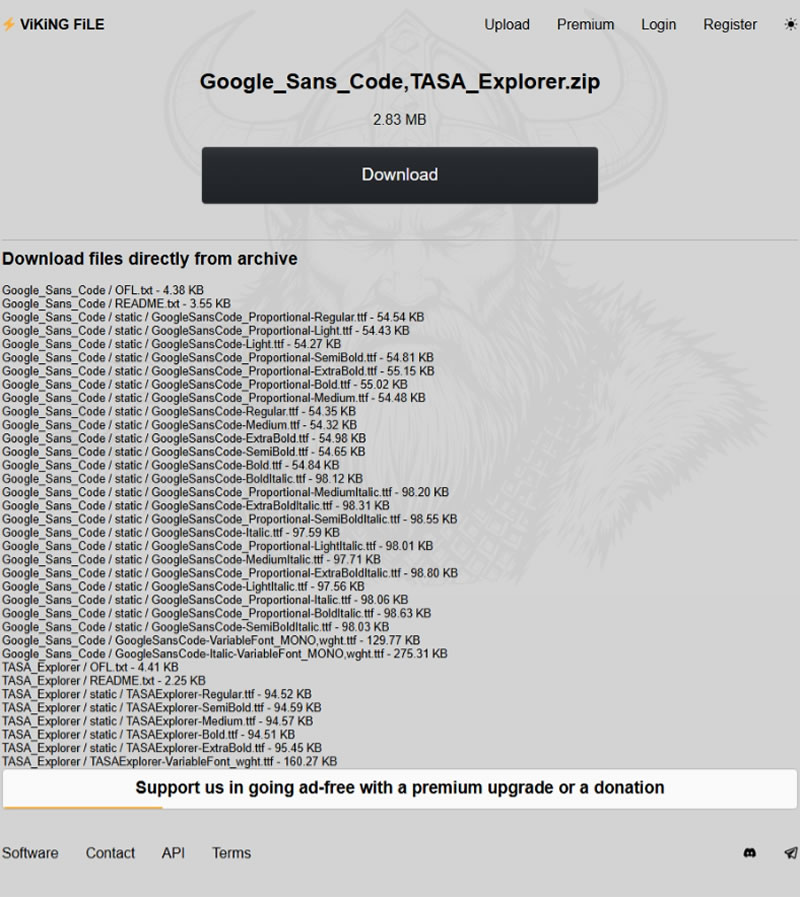This screenshot has width=800, height=898.
Task: Download TASAExplorer-SemiBold.ttf
Action: coord(161,707)
